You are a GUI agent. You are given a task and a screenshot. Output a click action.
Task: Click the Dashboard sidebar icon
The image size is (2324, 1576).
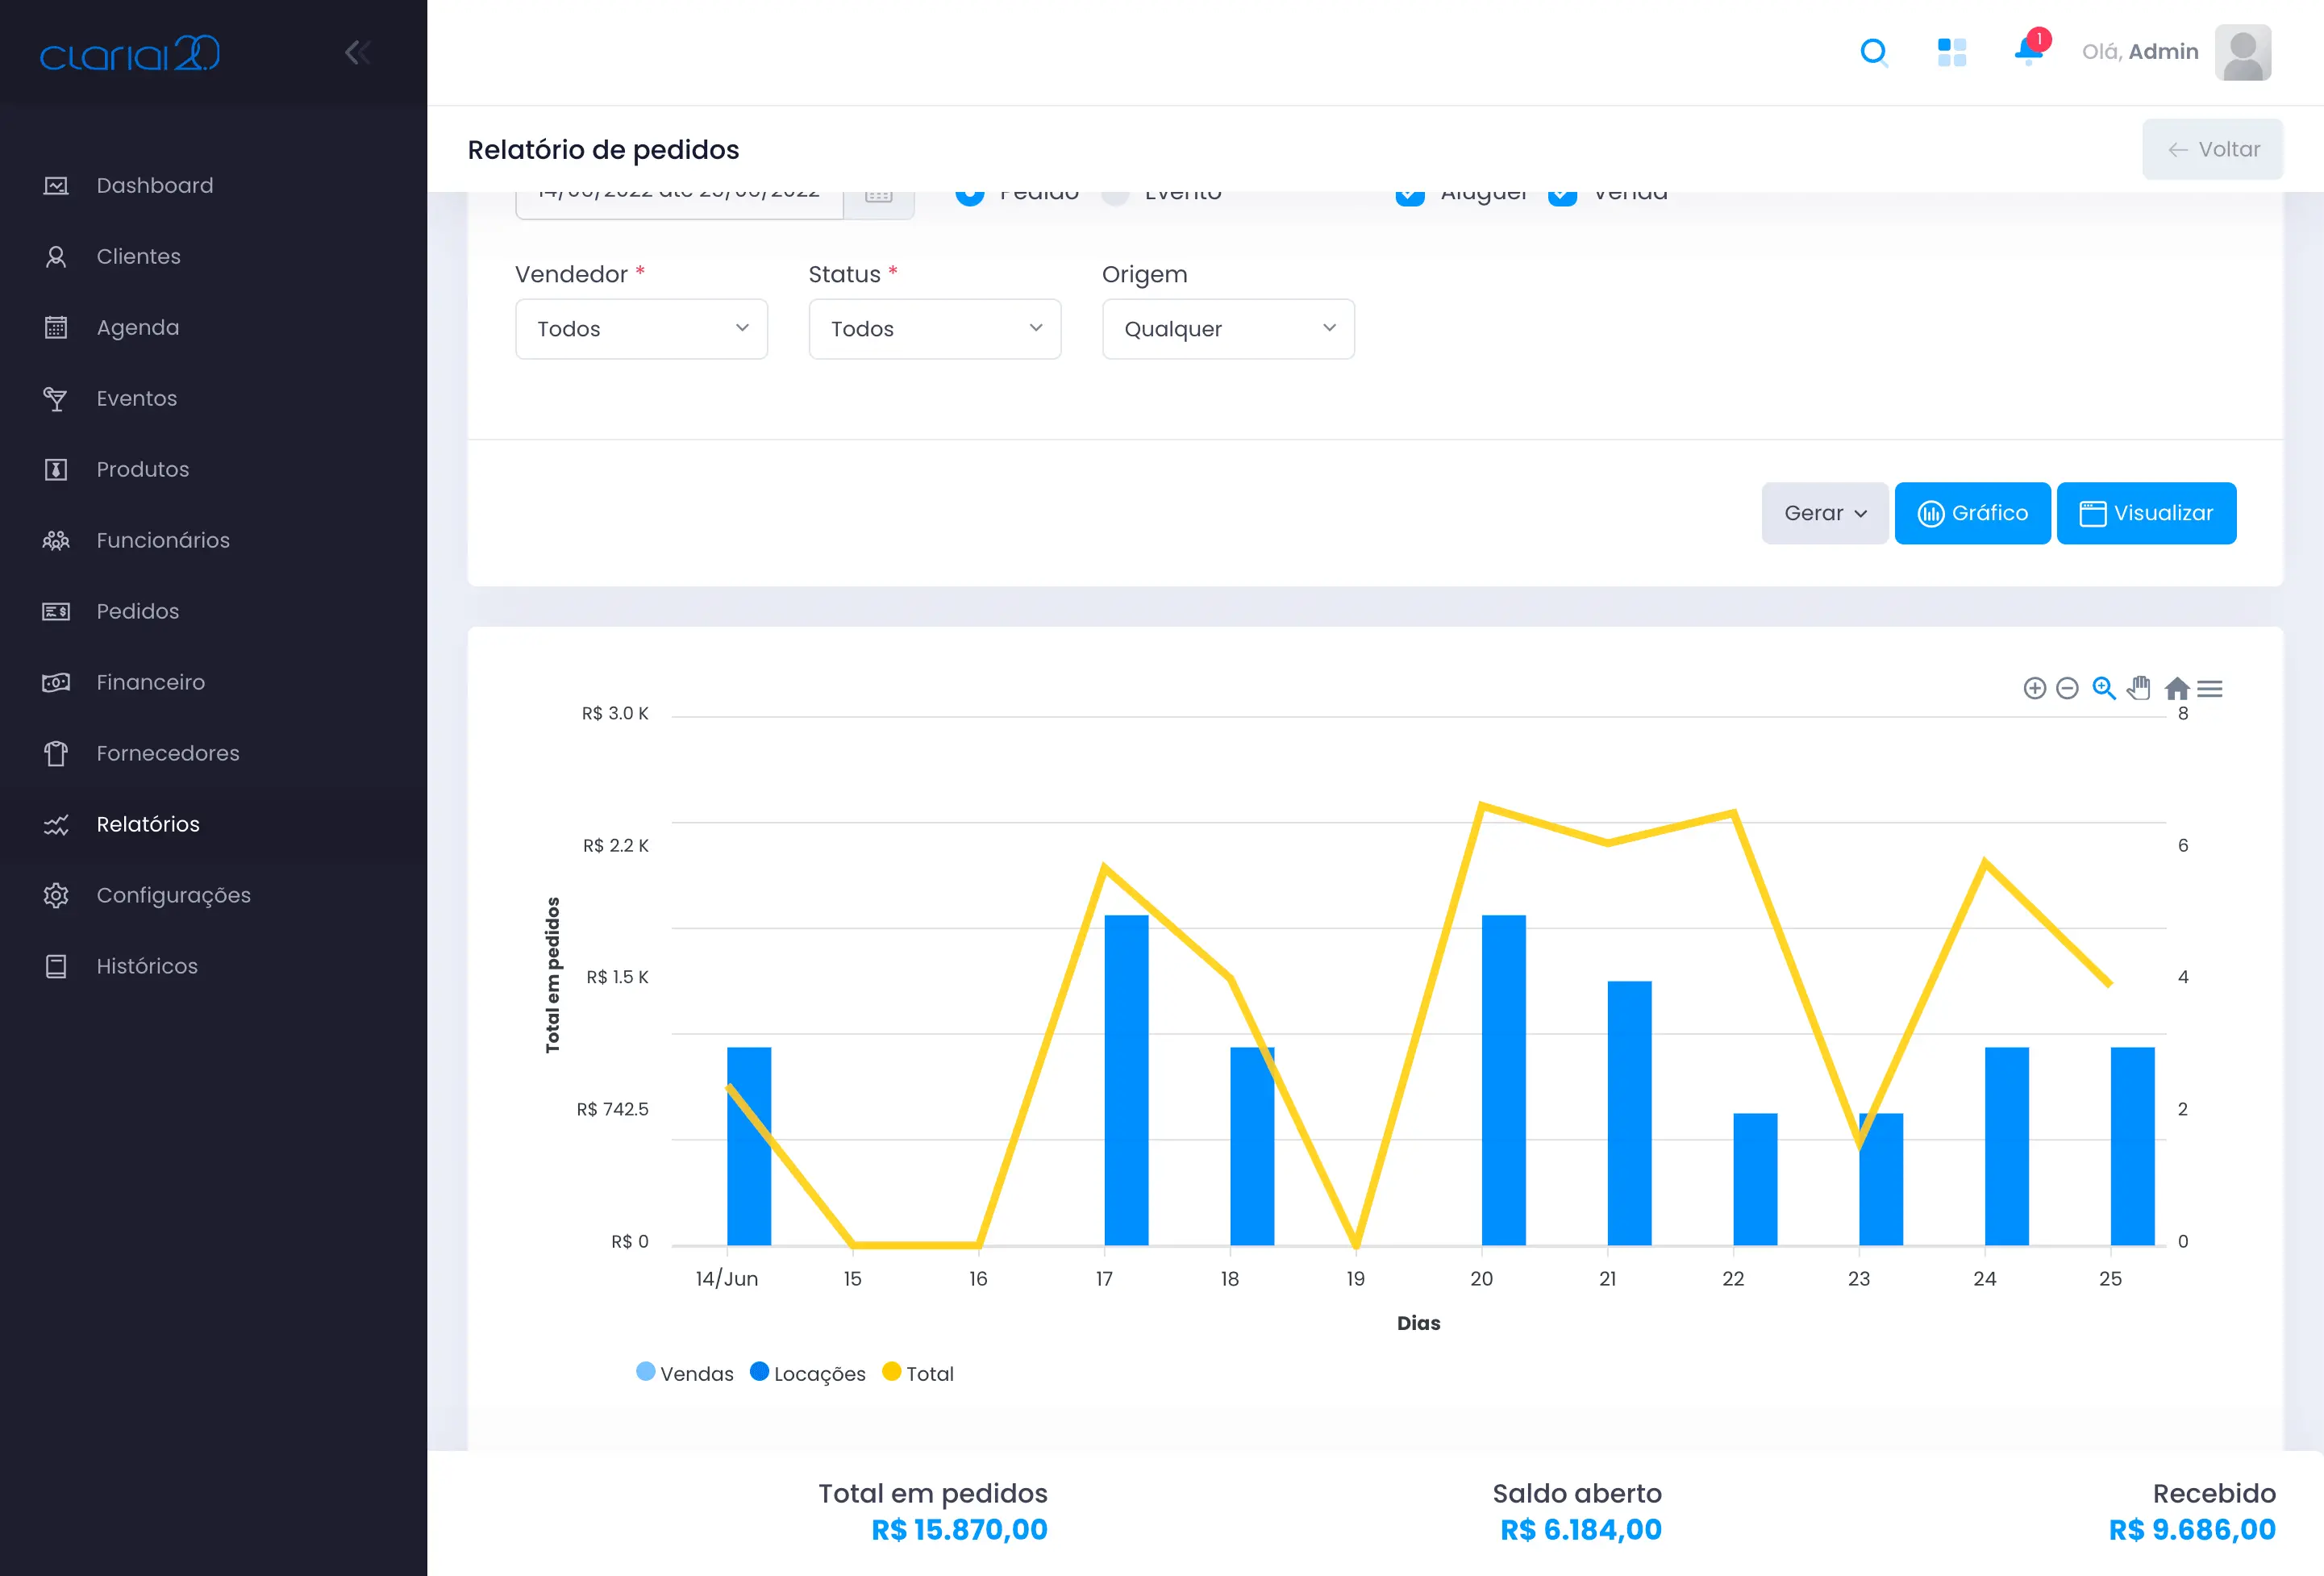click(x=56, y=186)
